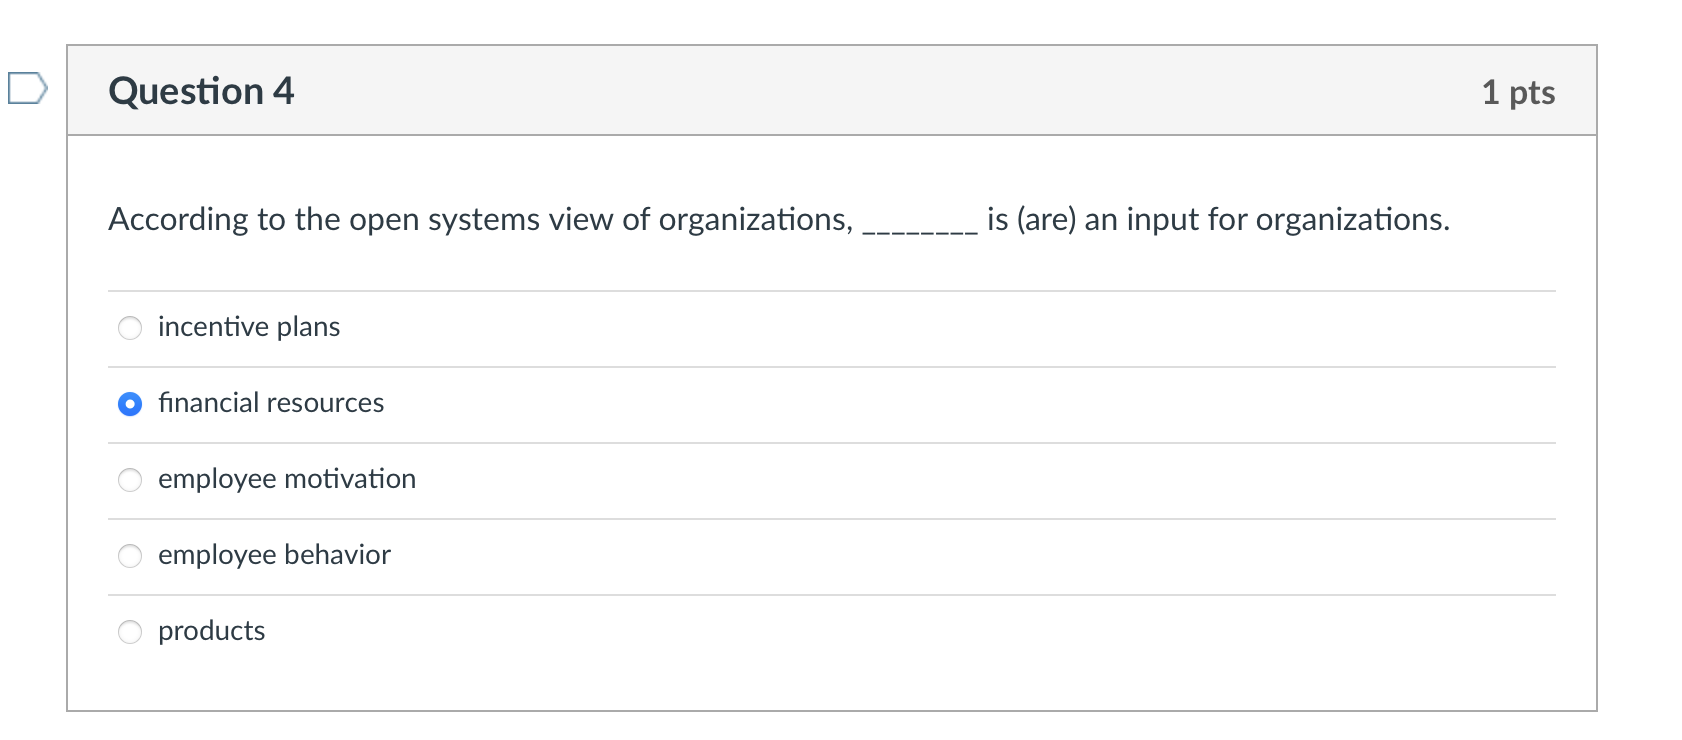Select the 'incentive plans' radio button
This screenshot has width=1682, height=740.
(x=130, y=327)
